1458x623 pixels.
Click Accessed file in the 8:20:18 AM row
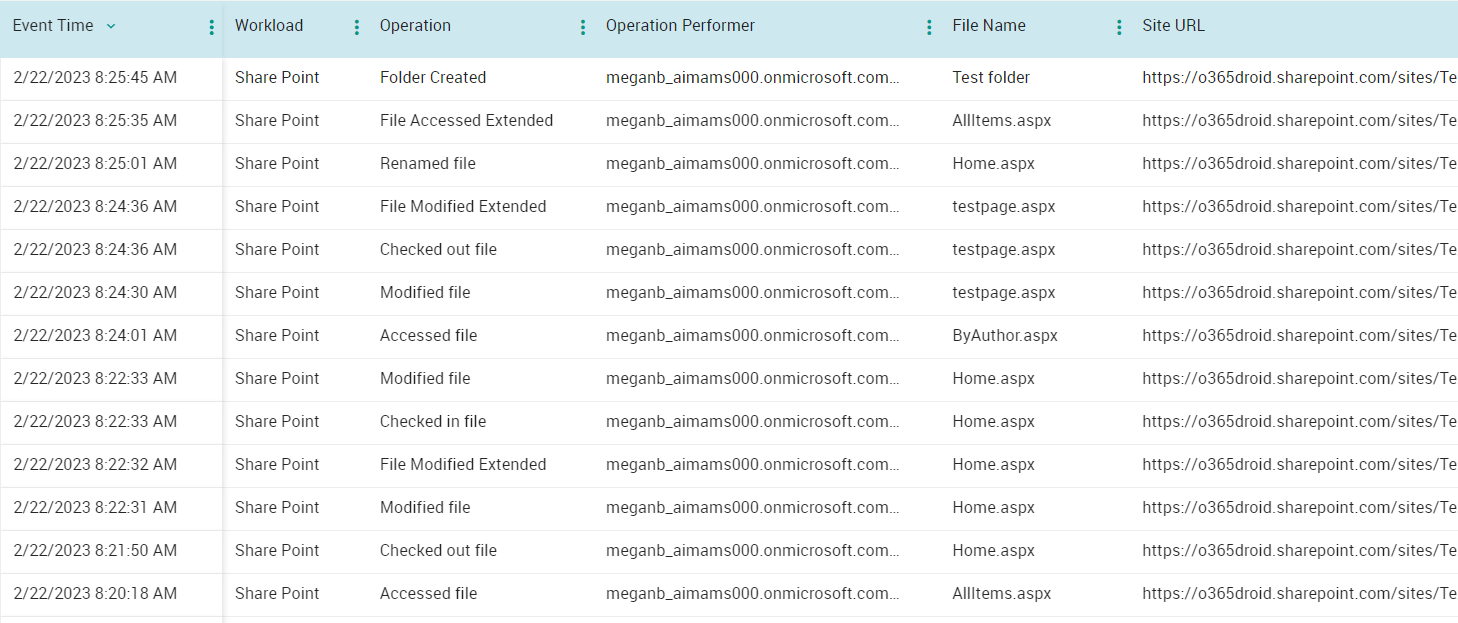tap(428, 594)
